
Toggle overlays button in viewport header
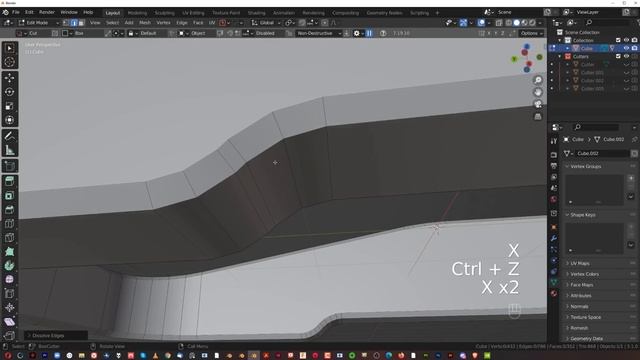tap(482, 23)
